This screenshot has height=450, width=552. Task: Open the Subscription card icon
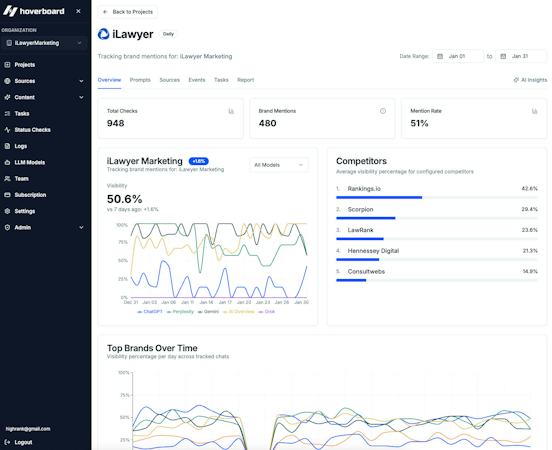(7, 195)
